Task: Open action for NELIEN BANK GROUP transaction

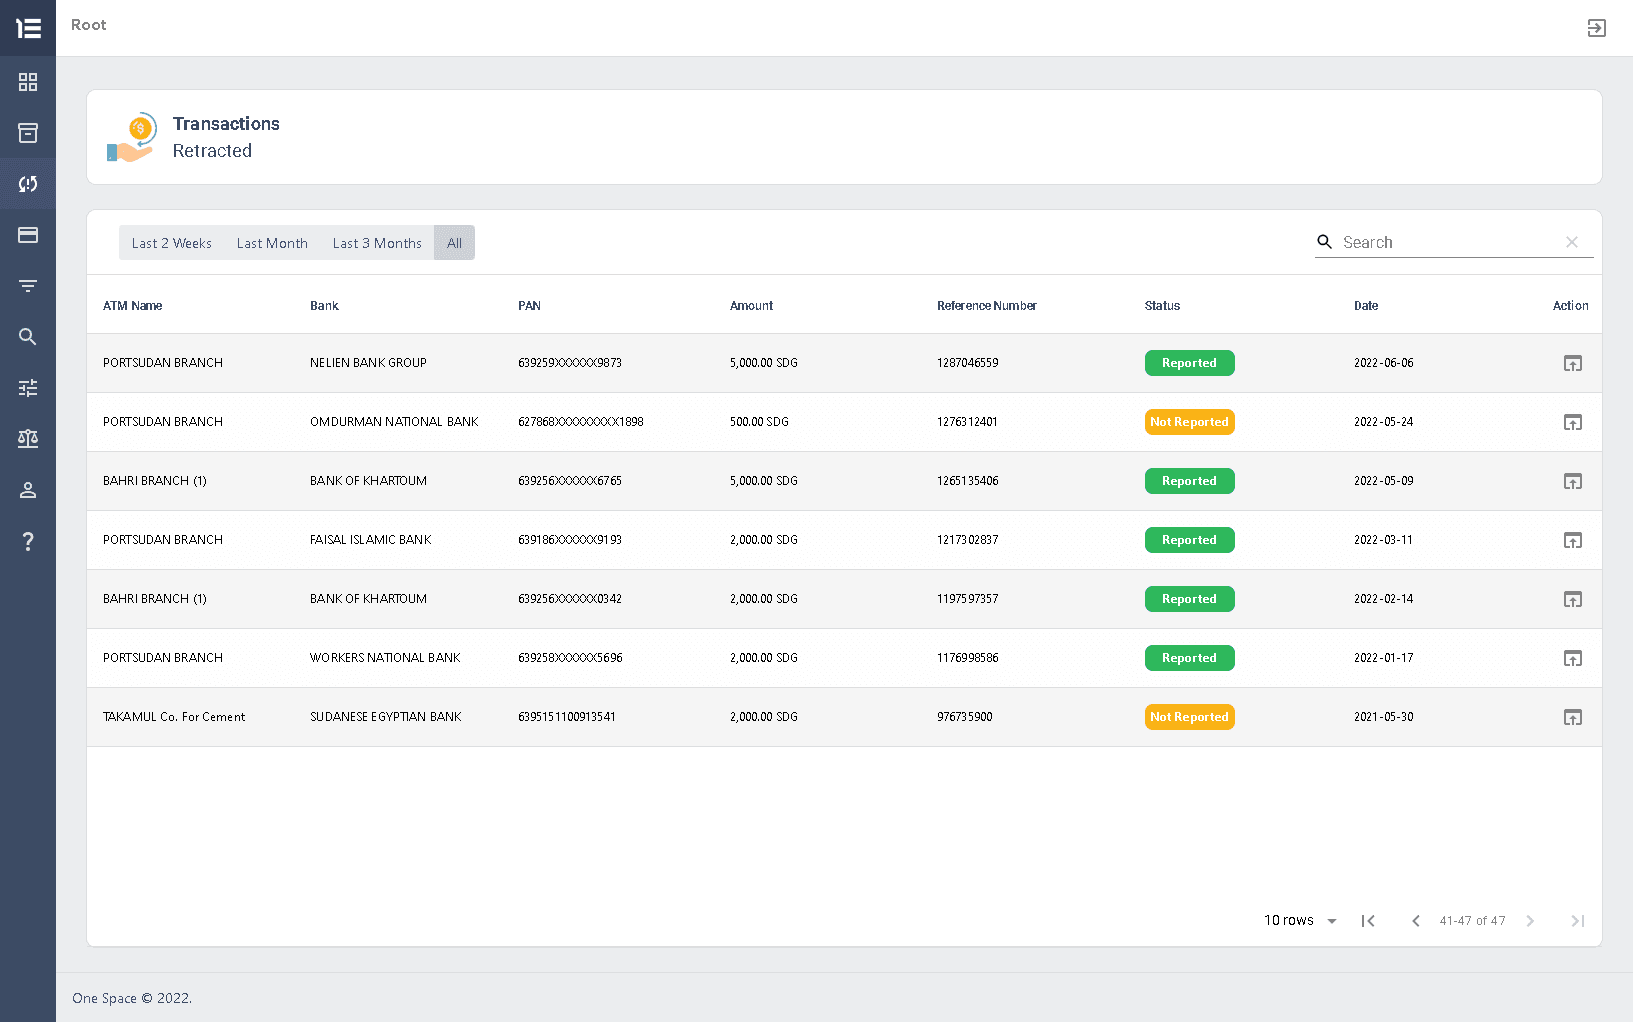Action: pyautogui.click(x=1572, y=363)
